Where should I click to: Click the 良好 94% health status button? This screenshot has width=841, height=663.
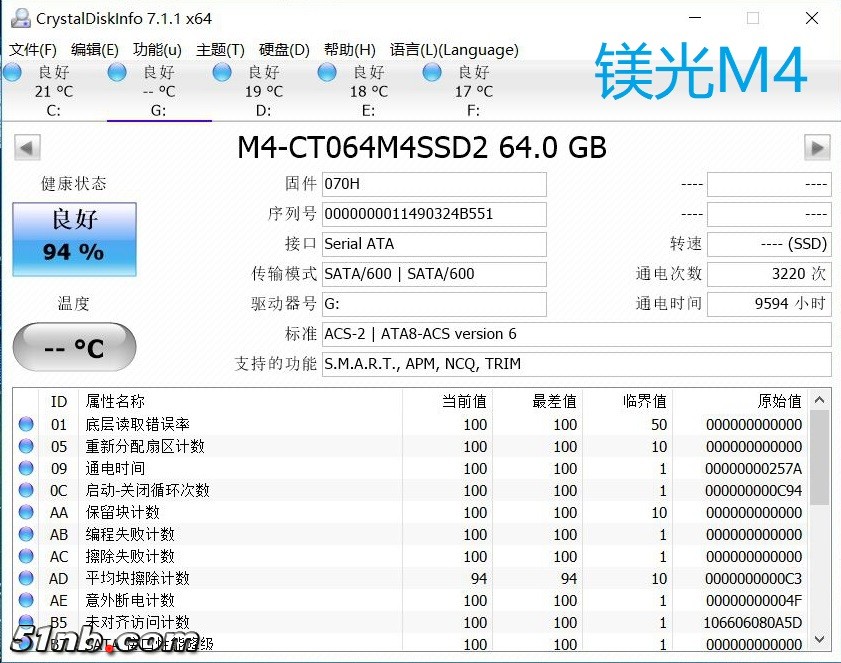[75, 239]
